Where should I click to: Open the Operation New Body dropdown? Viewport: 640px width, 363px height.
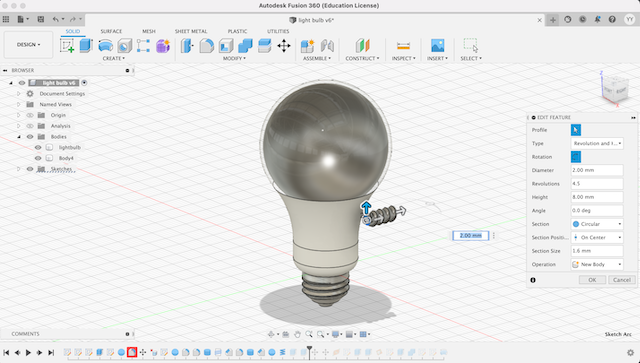coord(597,265)
